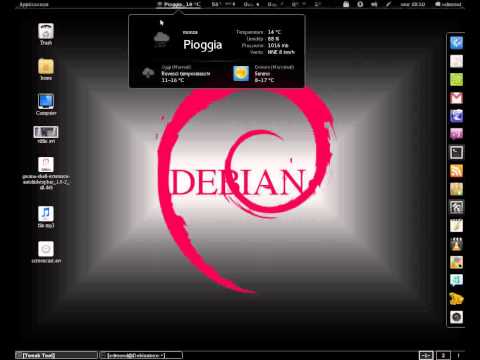This screenshot has width=480, height=360.
Task: Launch the yellow gold icon in dock
Action: tap(456, 299)
